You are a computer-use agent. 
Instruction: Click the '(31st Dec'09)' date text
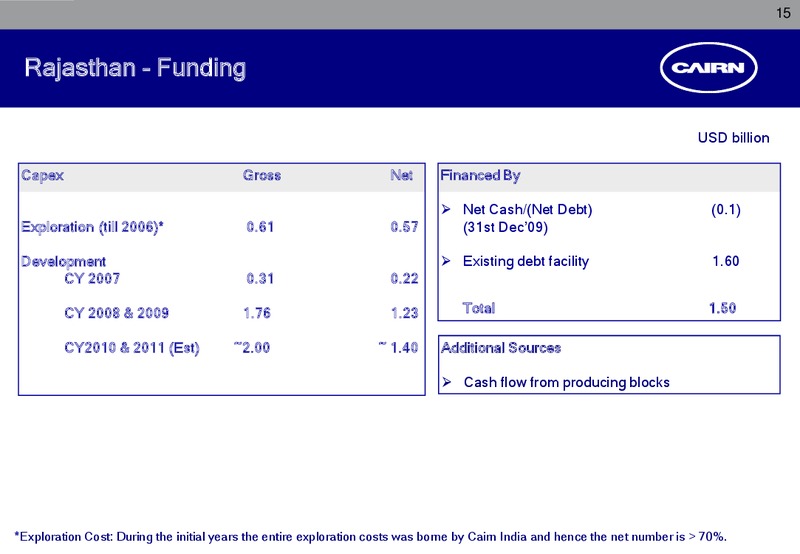click(x=505, y=227)
